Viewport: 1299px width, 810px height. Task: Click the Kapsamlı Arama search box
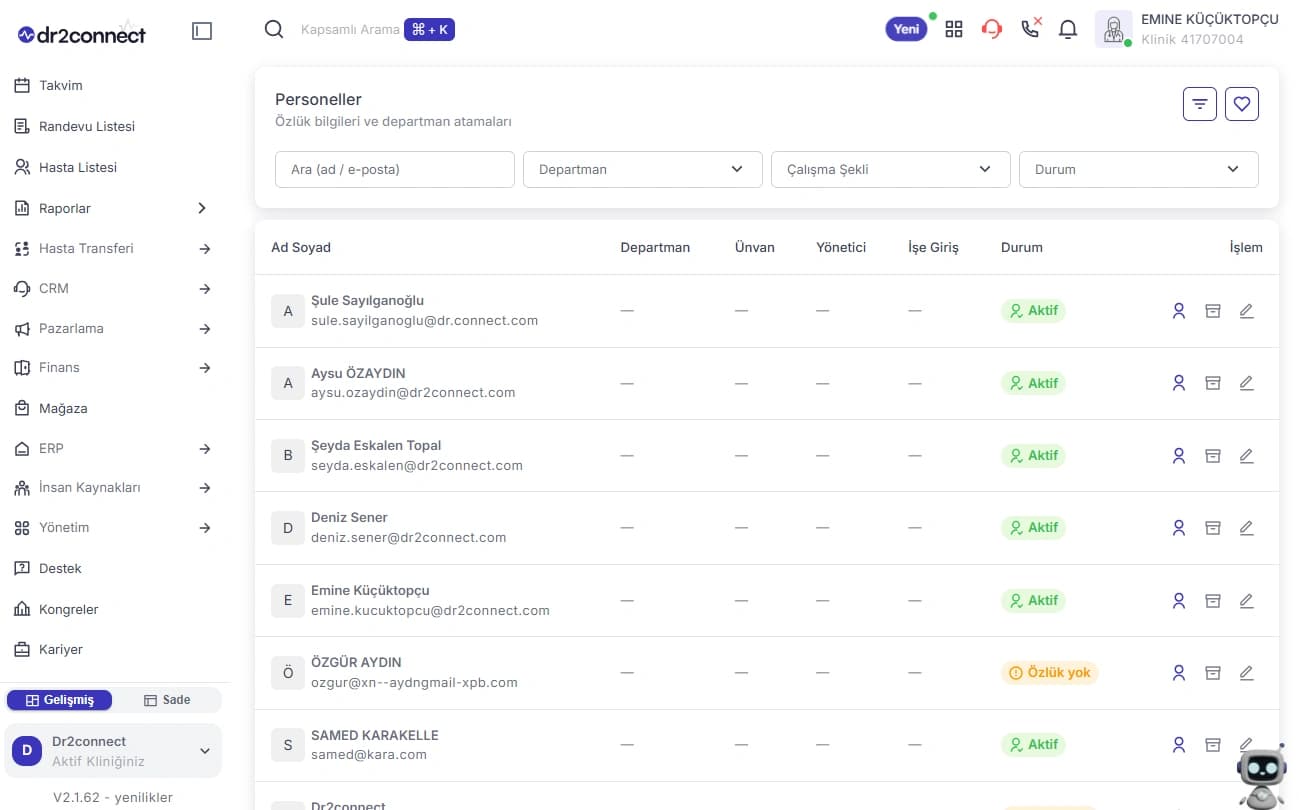tap(350, 30)
